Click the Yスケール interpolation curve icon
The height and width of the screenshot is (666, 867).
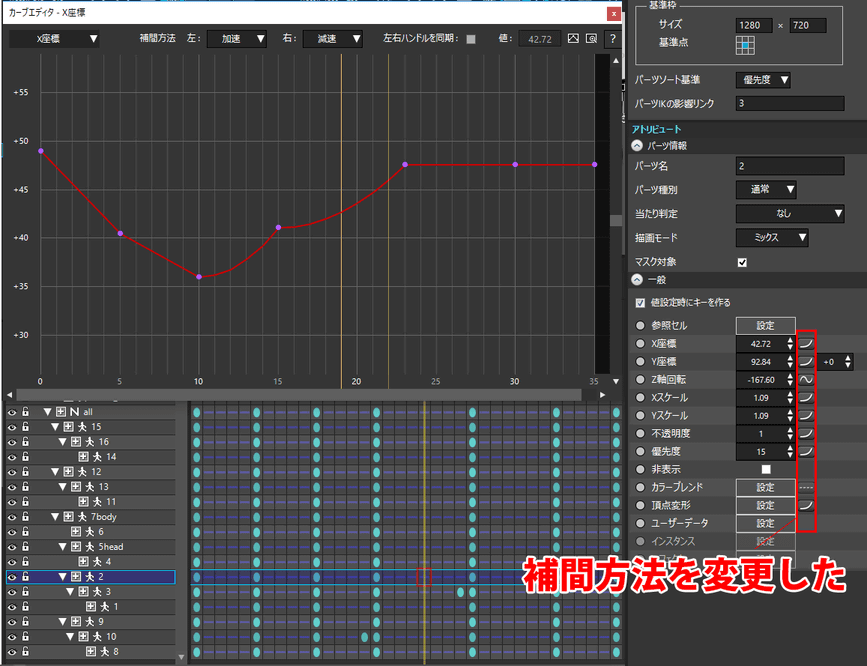806,415
